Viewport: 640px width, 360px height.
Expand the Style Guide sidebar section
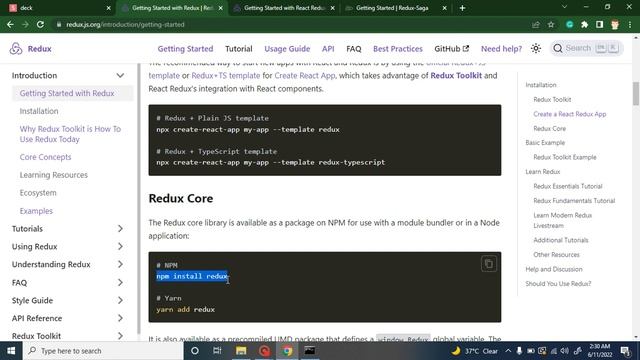(120, 300)
